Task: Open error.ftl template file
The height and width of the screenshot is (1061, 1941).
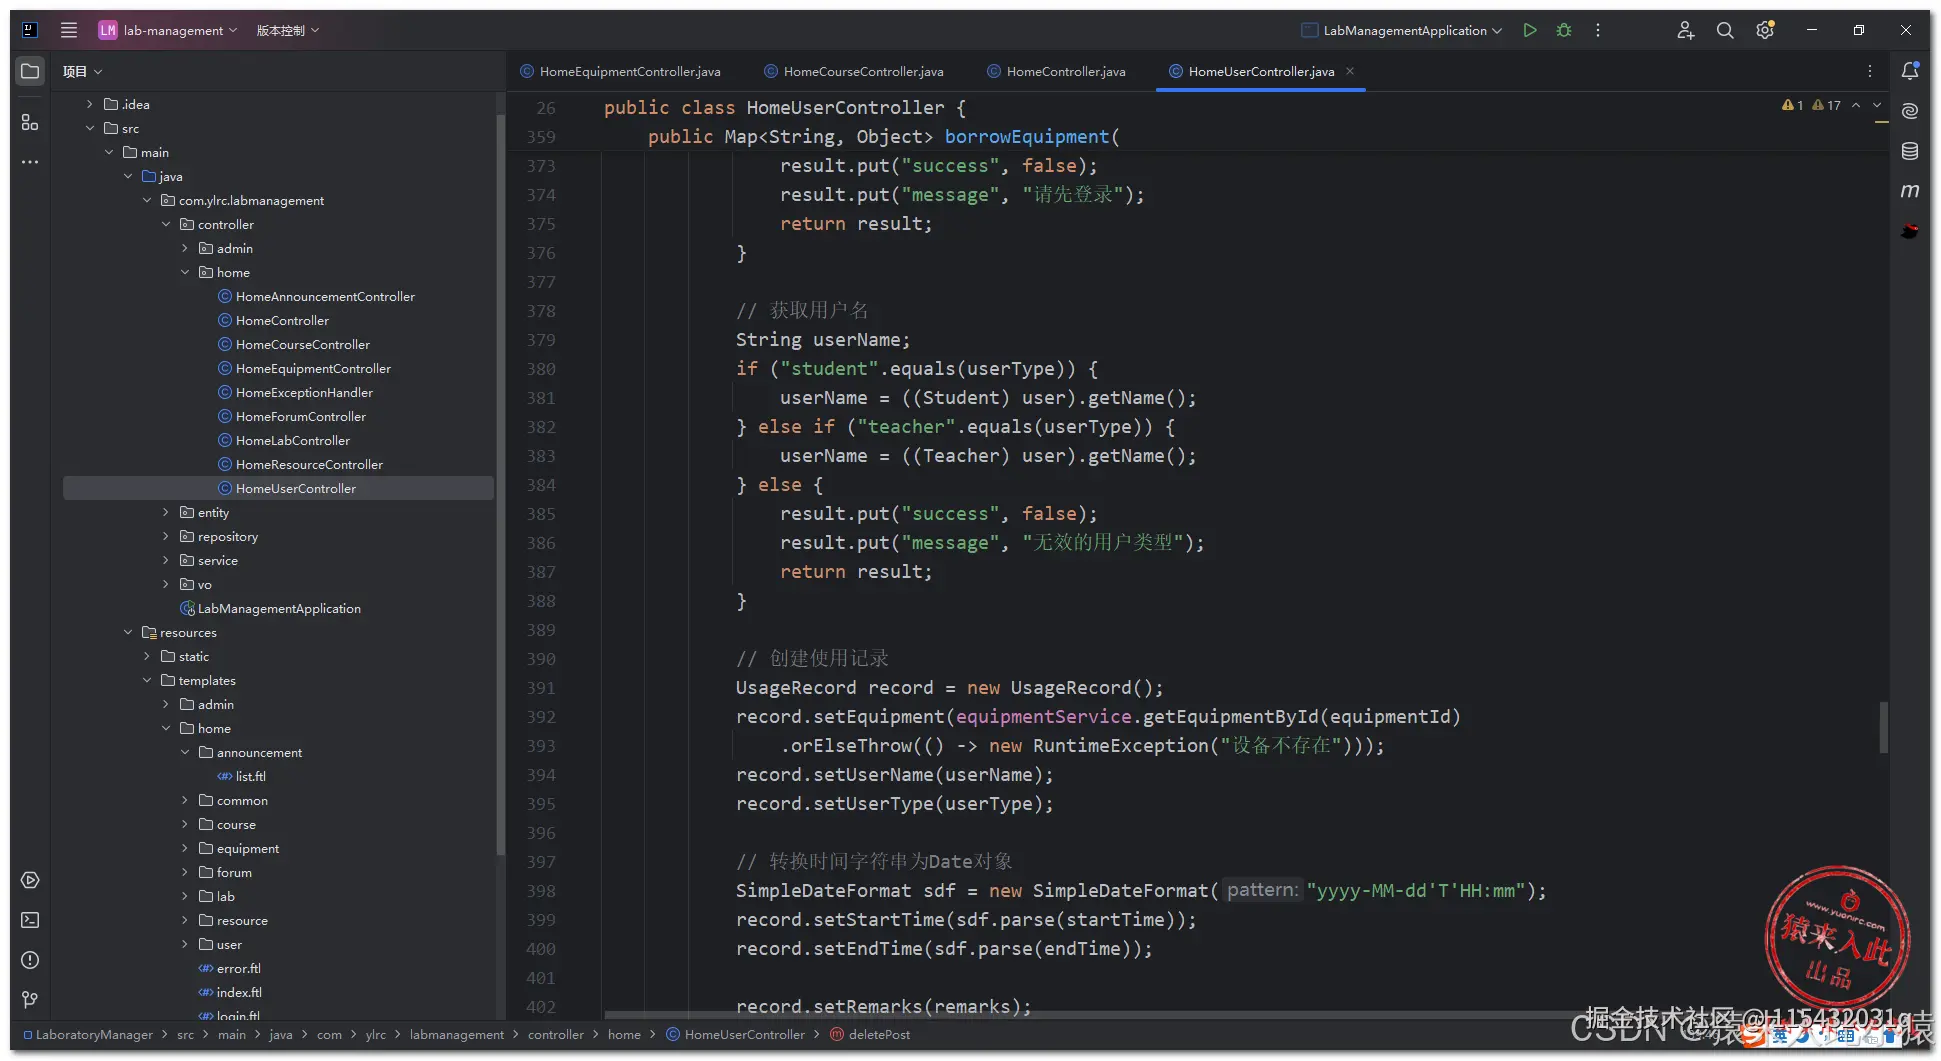Action: coord(238,968)
